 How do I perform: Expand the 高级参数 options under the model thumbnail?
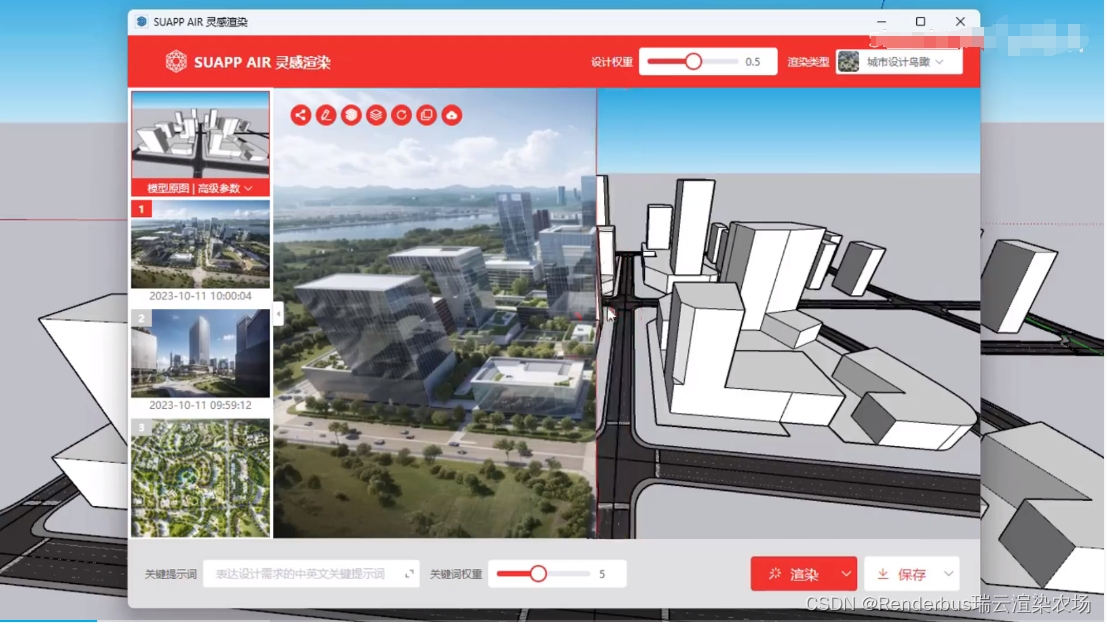click(225, 188)
